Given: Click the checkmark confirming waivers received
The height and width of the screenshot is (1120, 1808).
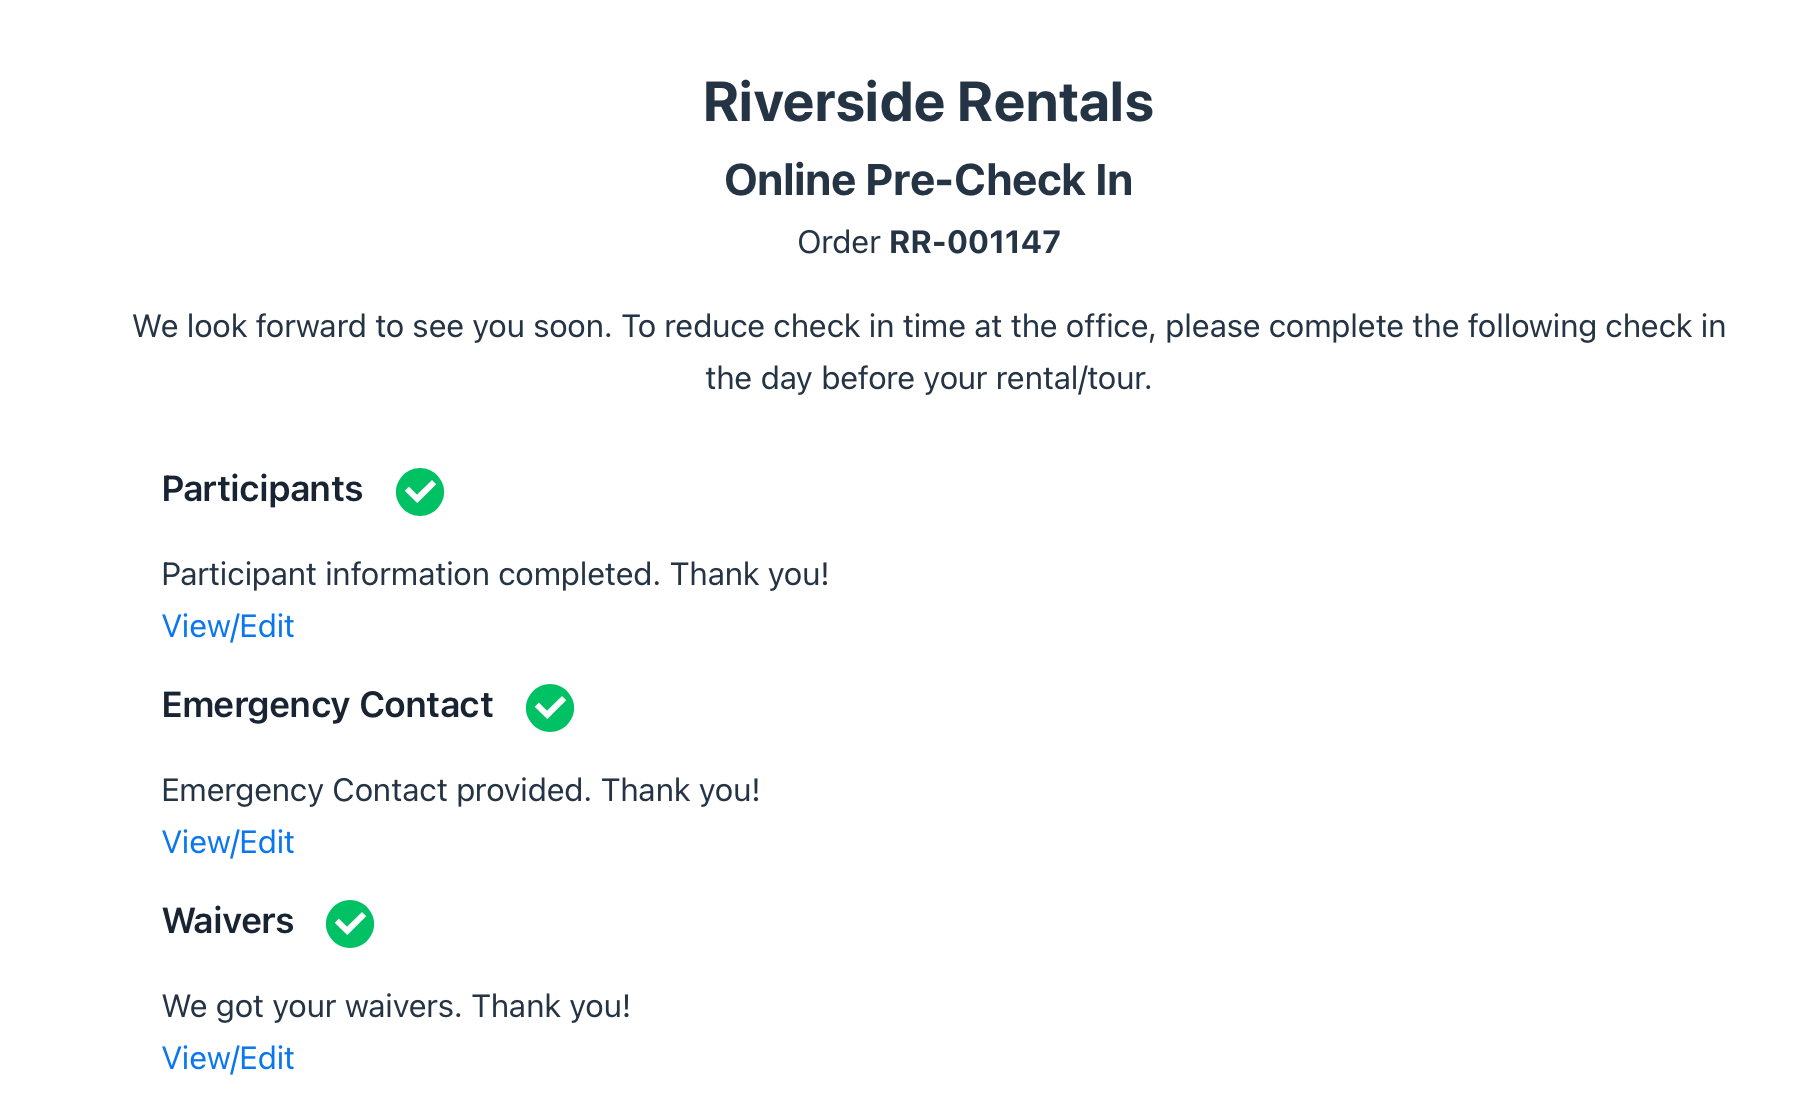Looking at the screenshot, I should click(349, 924).
